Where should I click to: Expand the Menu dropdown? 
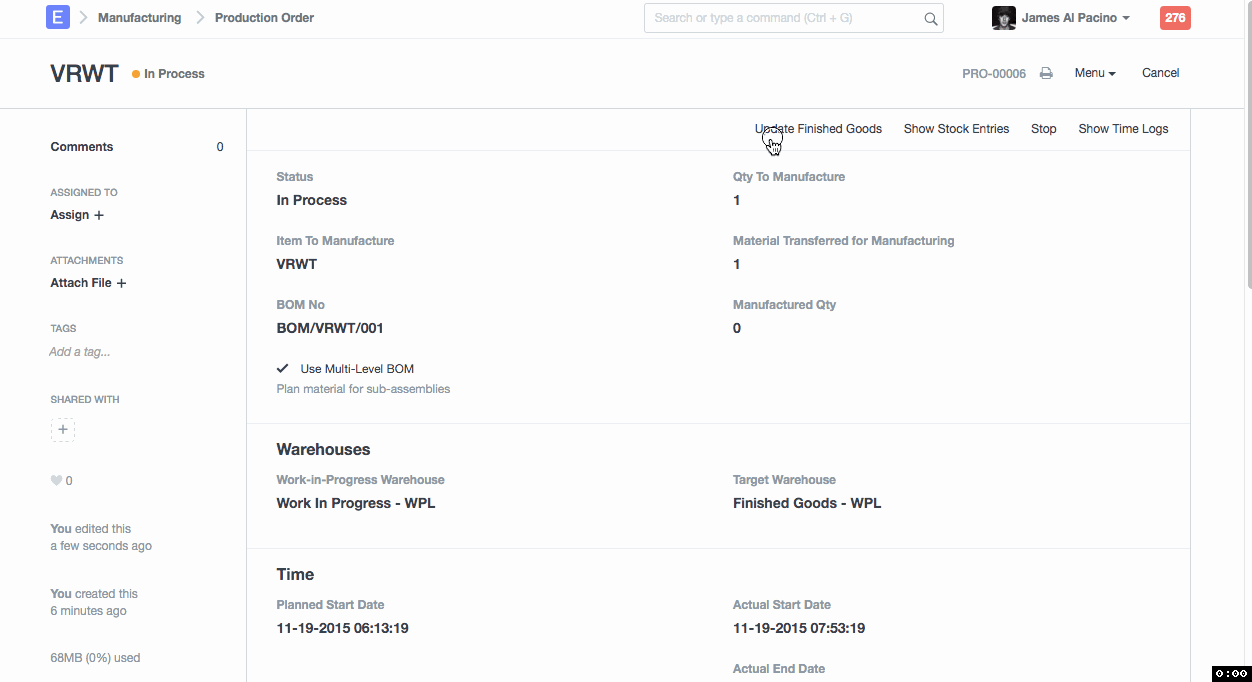[x=1094, y=73]
